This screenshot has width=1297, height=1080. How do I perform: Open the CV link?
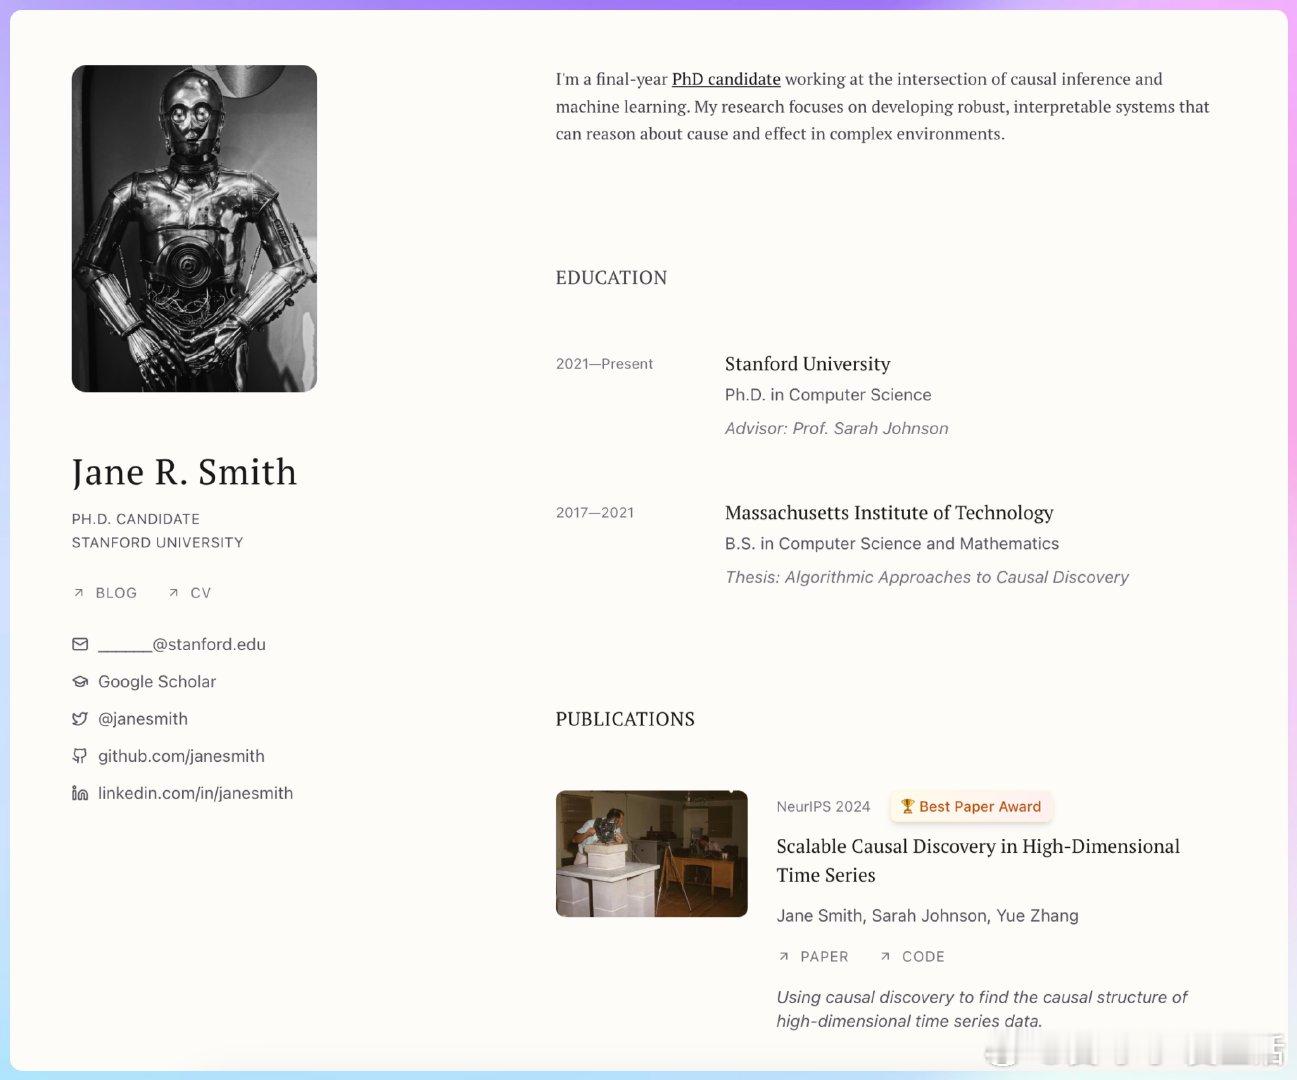point(201,593)
